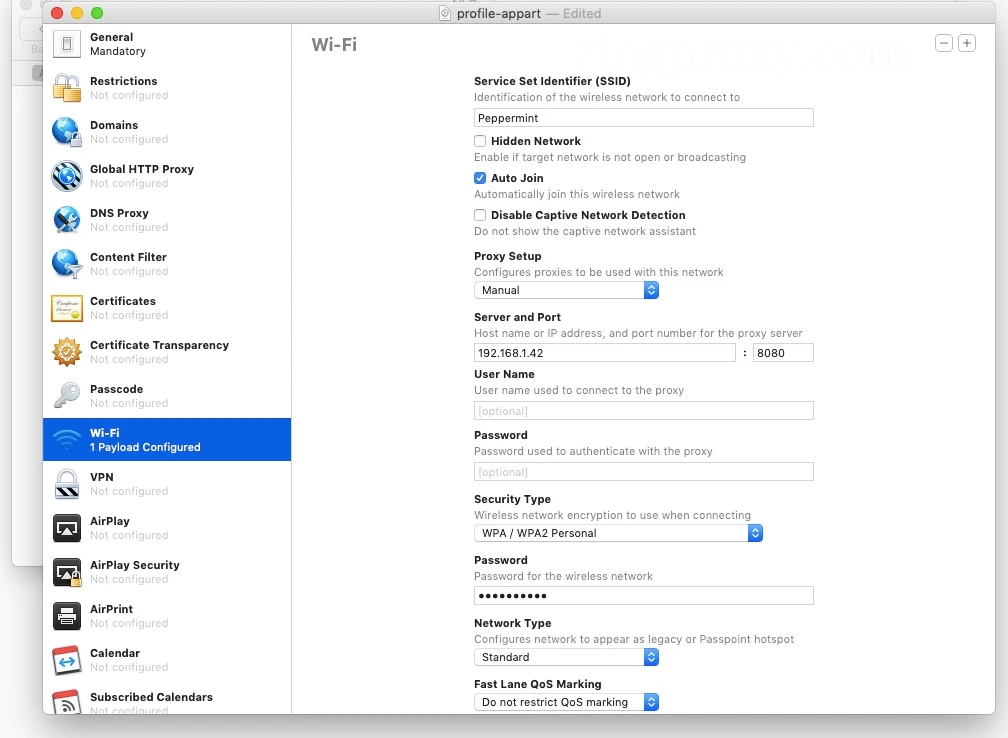
Task: Click the SSID field containing Peppermint
Action: point(644,118)
